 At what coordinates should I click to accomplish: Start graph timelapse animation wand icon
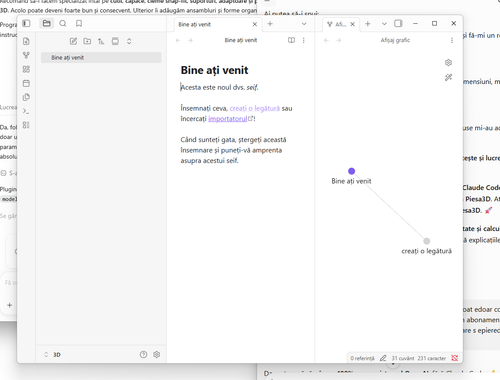tap(448, 77)
